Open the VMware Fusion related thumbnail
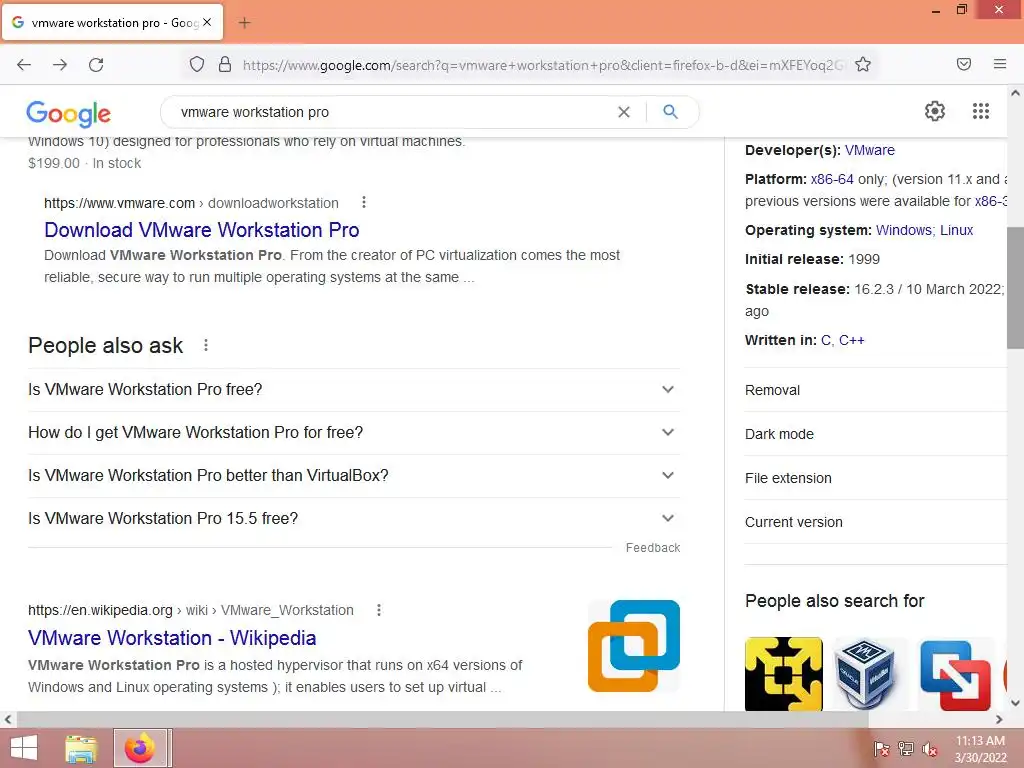Viewport: 1024px width, 768px height. (955, 674)
